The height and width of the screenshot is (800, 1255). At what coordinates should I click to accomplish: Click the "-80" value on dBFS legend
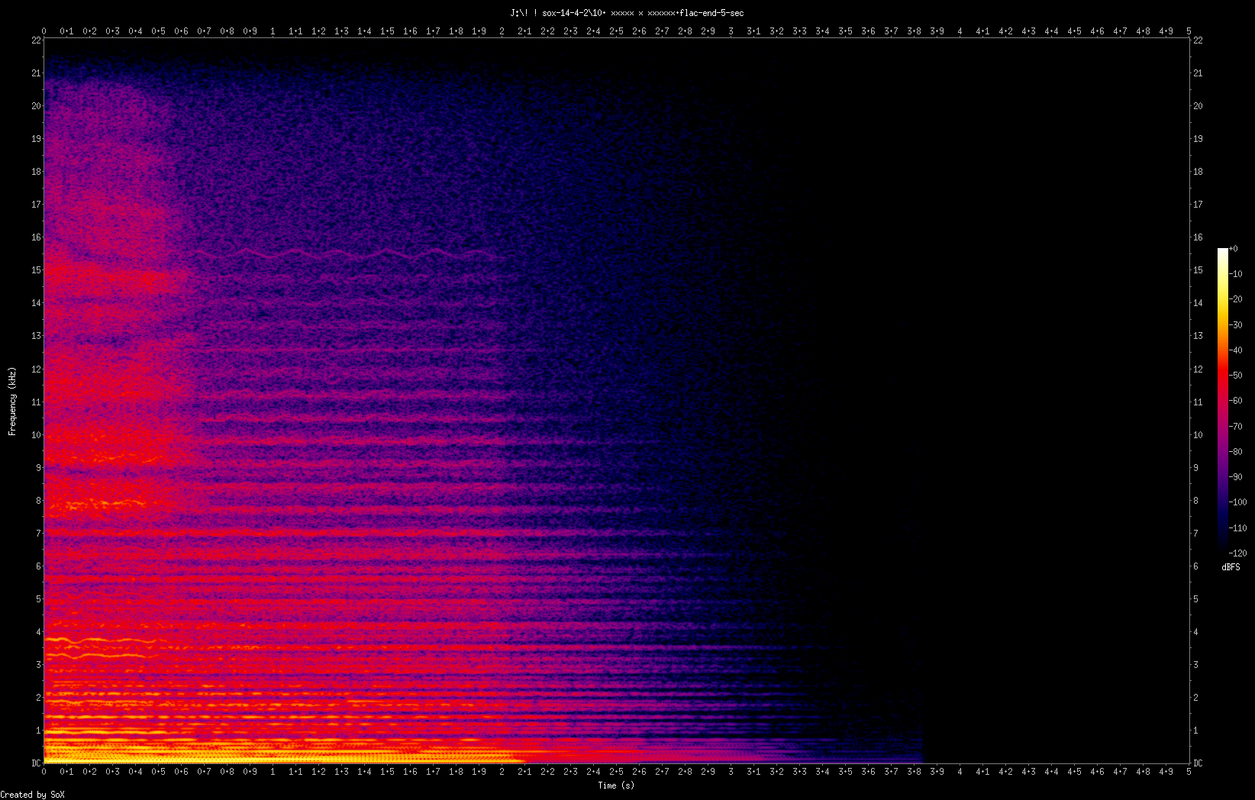1236,452
